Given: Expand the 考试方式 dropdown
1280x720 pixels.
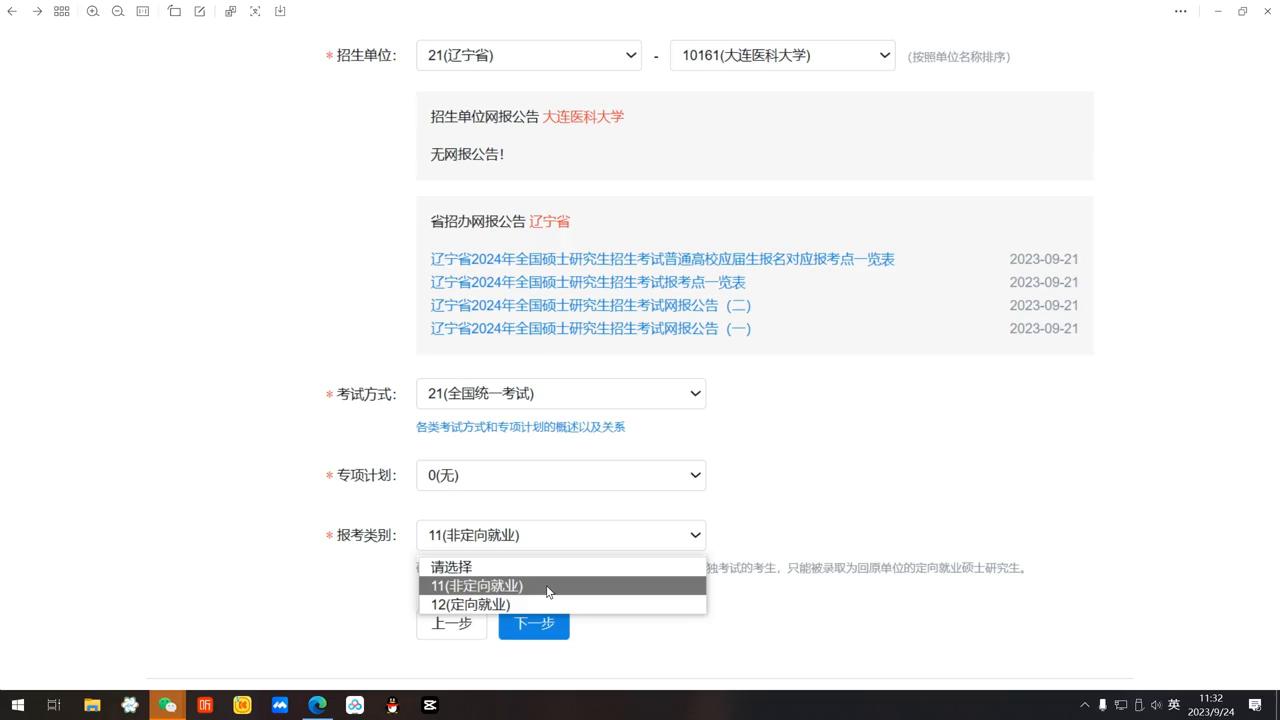Looking at the screenshot, I should click(560, 393).
